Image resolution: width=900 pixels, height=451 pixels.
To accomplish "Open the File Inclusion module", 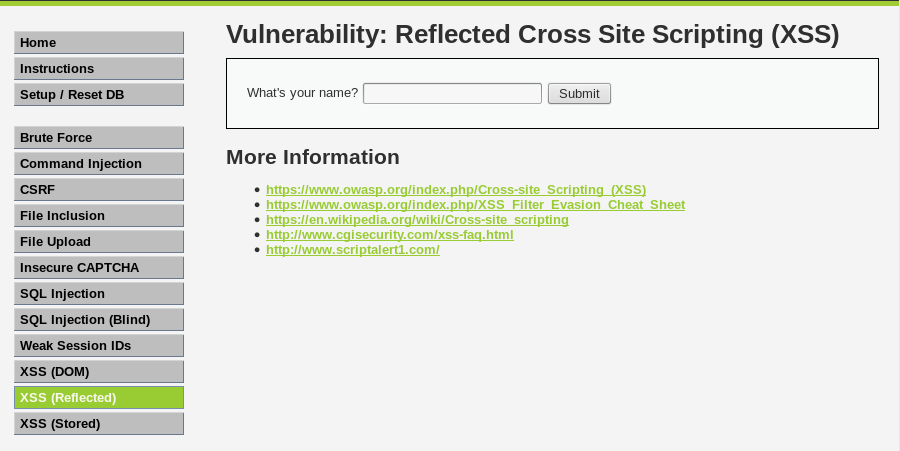I will (x=98, y=216).
